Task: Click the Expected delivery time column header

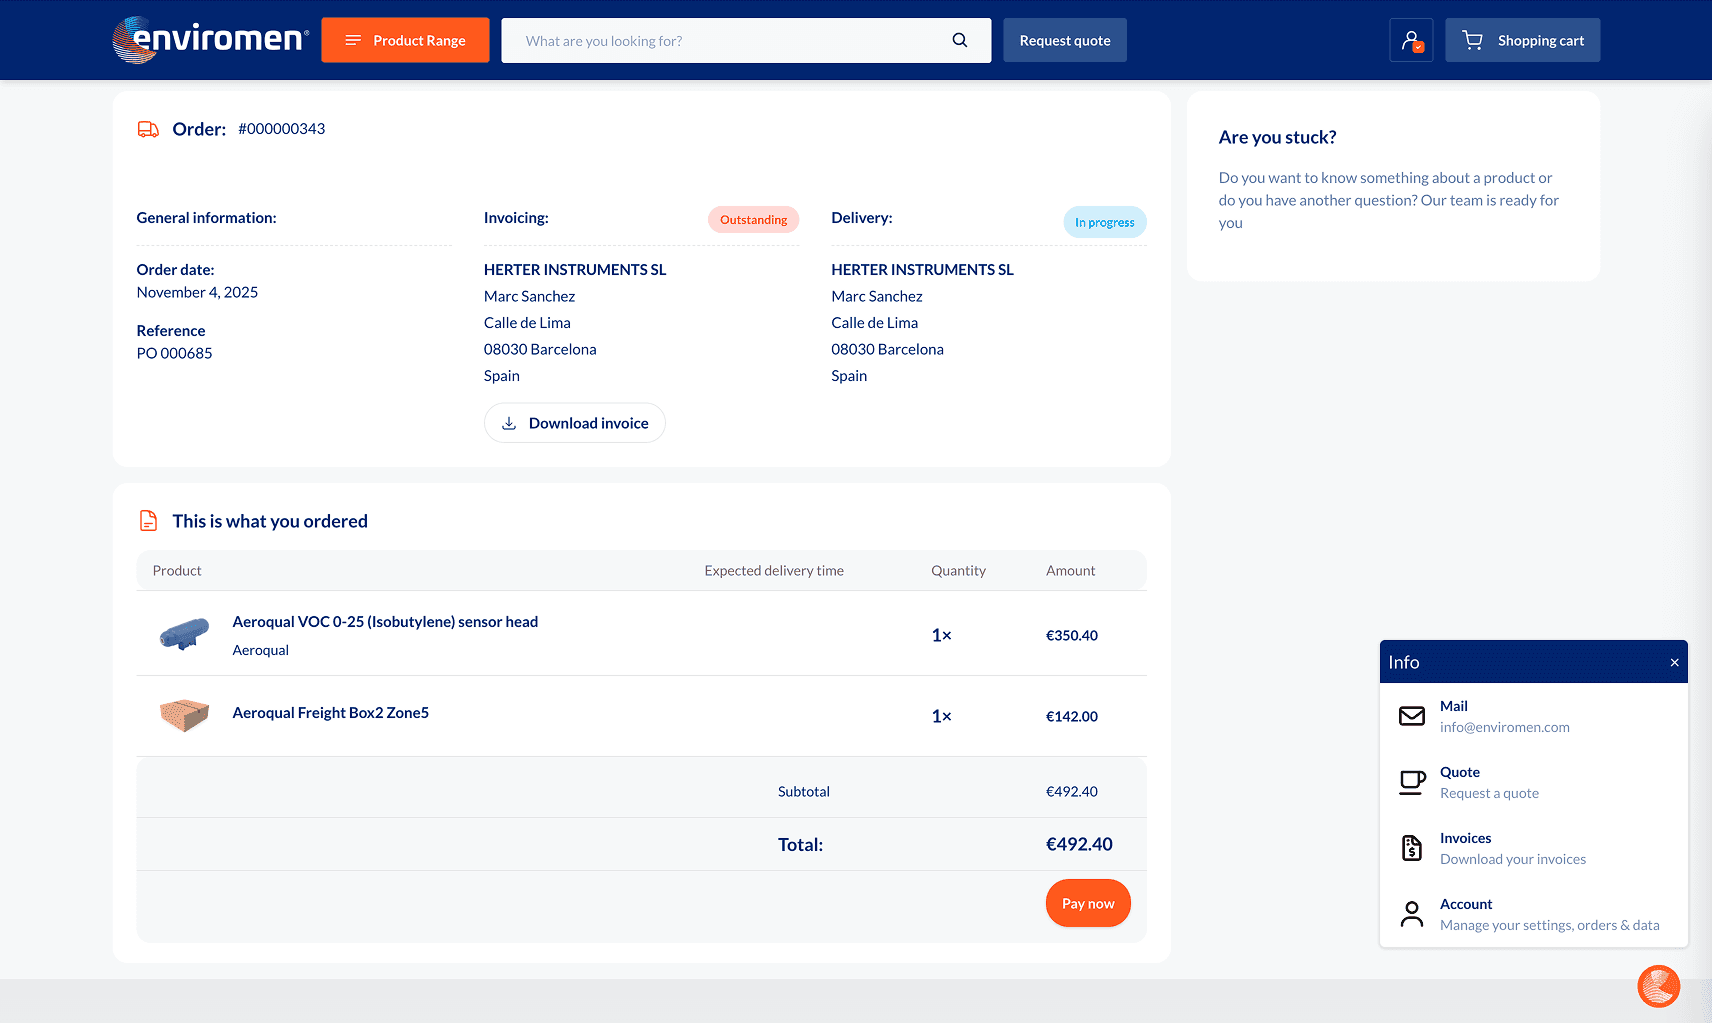Action: (774, 571)
